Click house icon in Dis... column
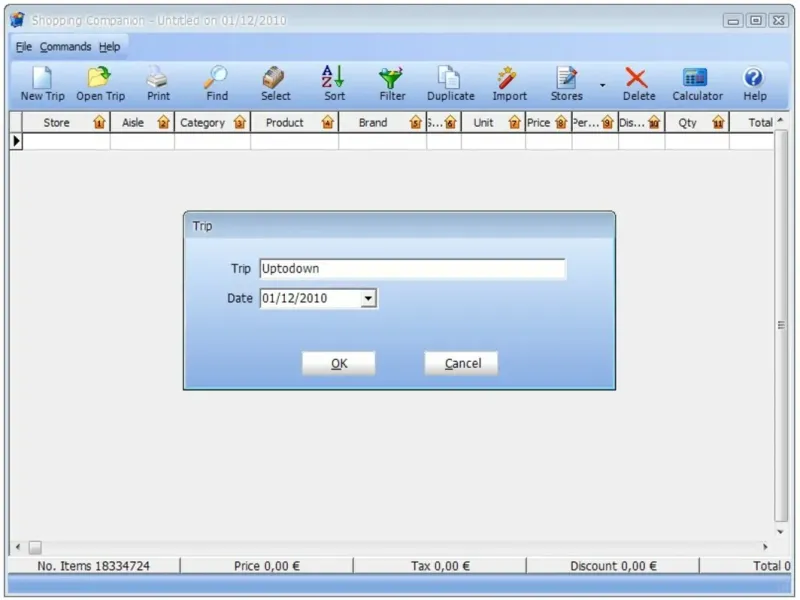This screenshot has width=800, height=600. click(654, 122)
